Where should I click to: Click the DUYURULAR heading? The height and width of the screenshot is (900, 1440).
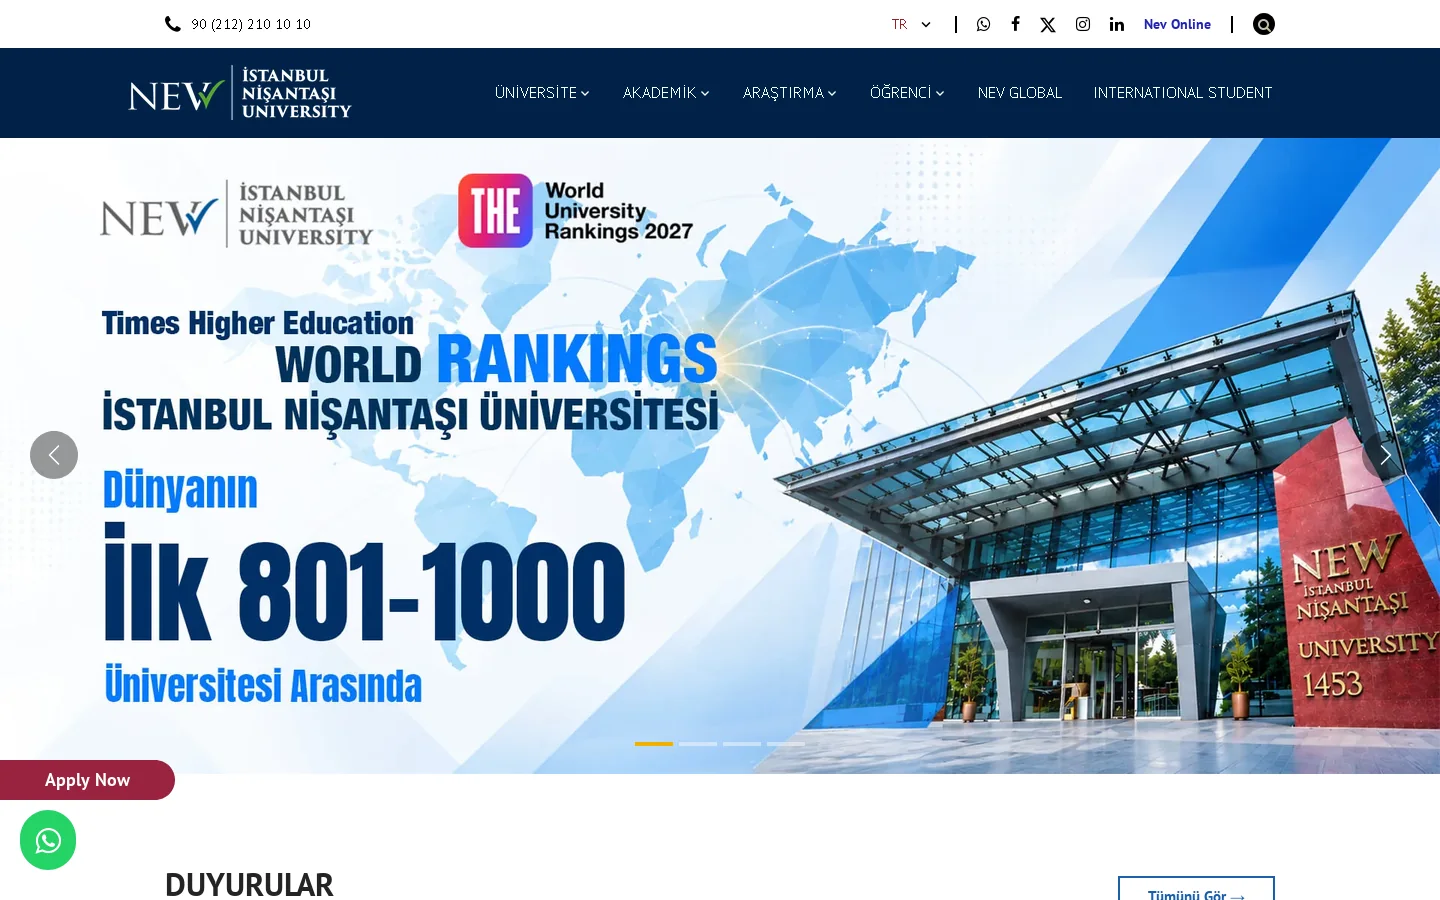(x=249, y=885)
